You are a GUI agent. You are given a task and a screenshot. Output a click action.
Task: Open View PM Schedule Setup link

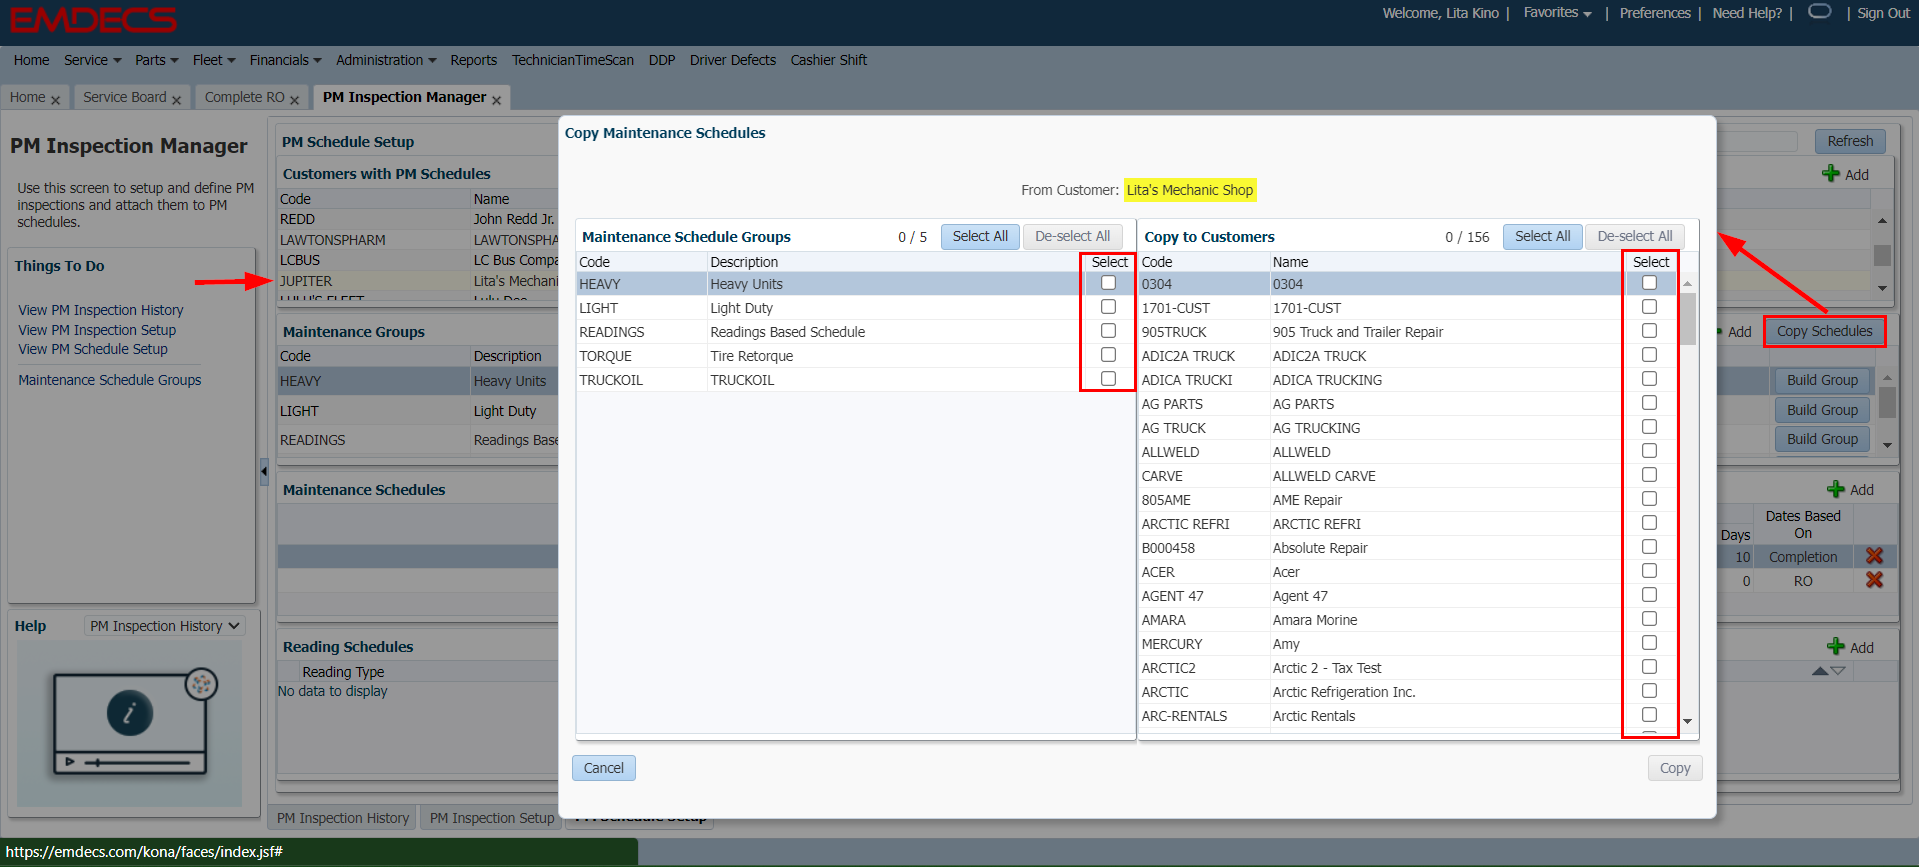(x=93, y=349)
